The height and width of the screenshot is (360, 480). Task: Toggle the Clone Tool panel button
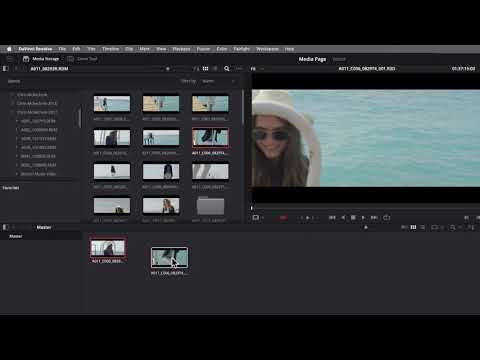[x=82, y=59]
